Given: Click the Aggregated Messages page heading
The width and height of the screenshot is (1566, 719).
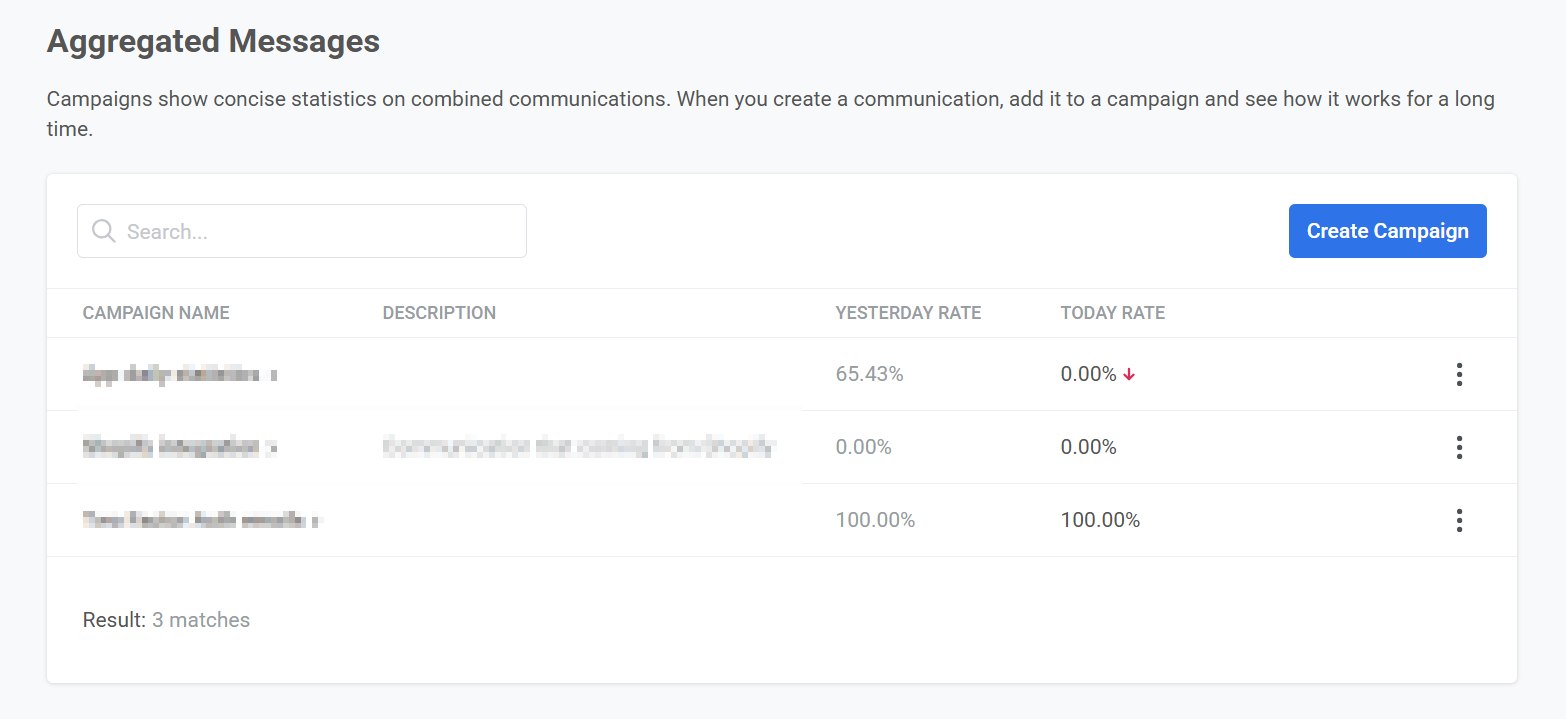Looking at the screenshot, I should (x=213, y=41).
